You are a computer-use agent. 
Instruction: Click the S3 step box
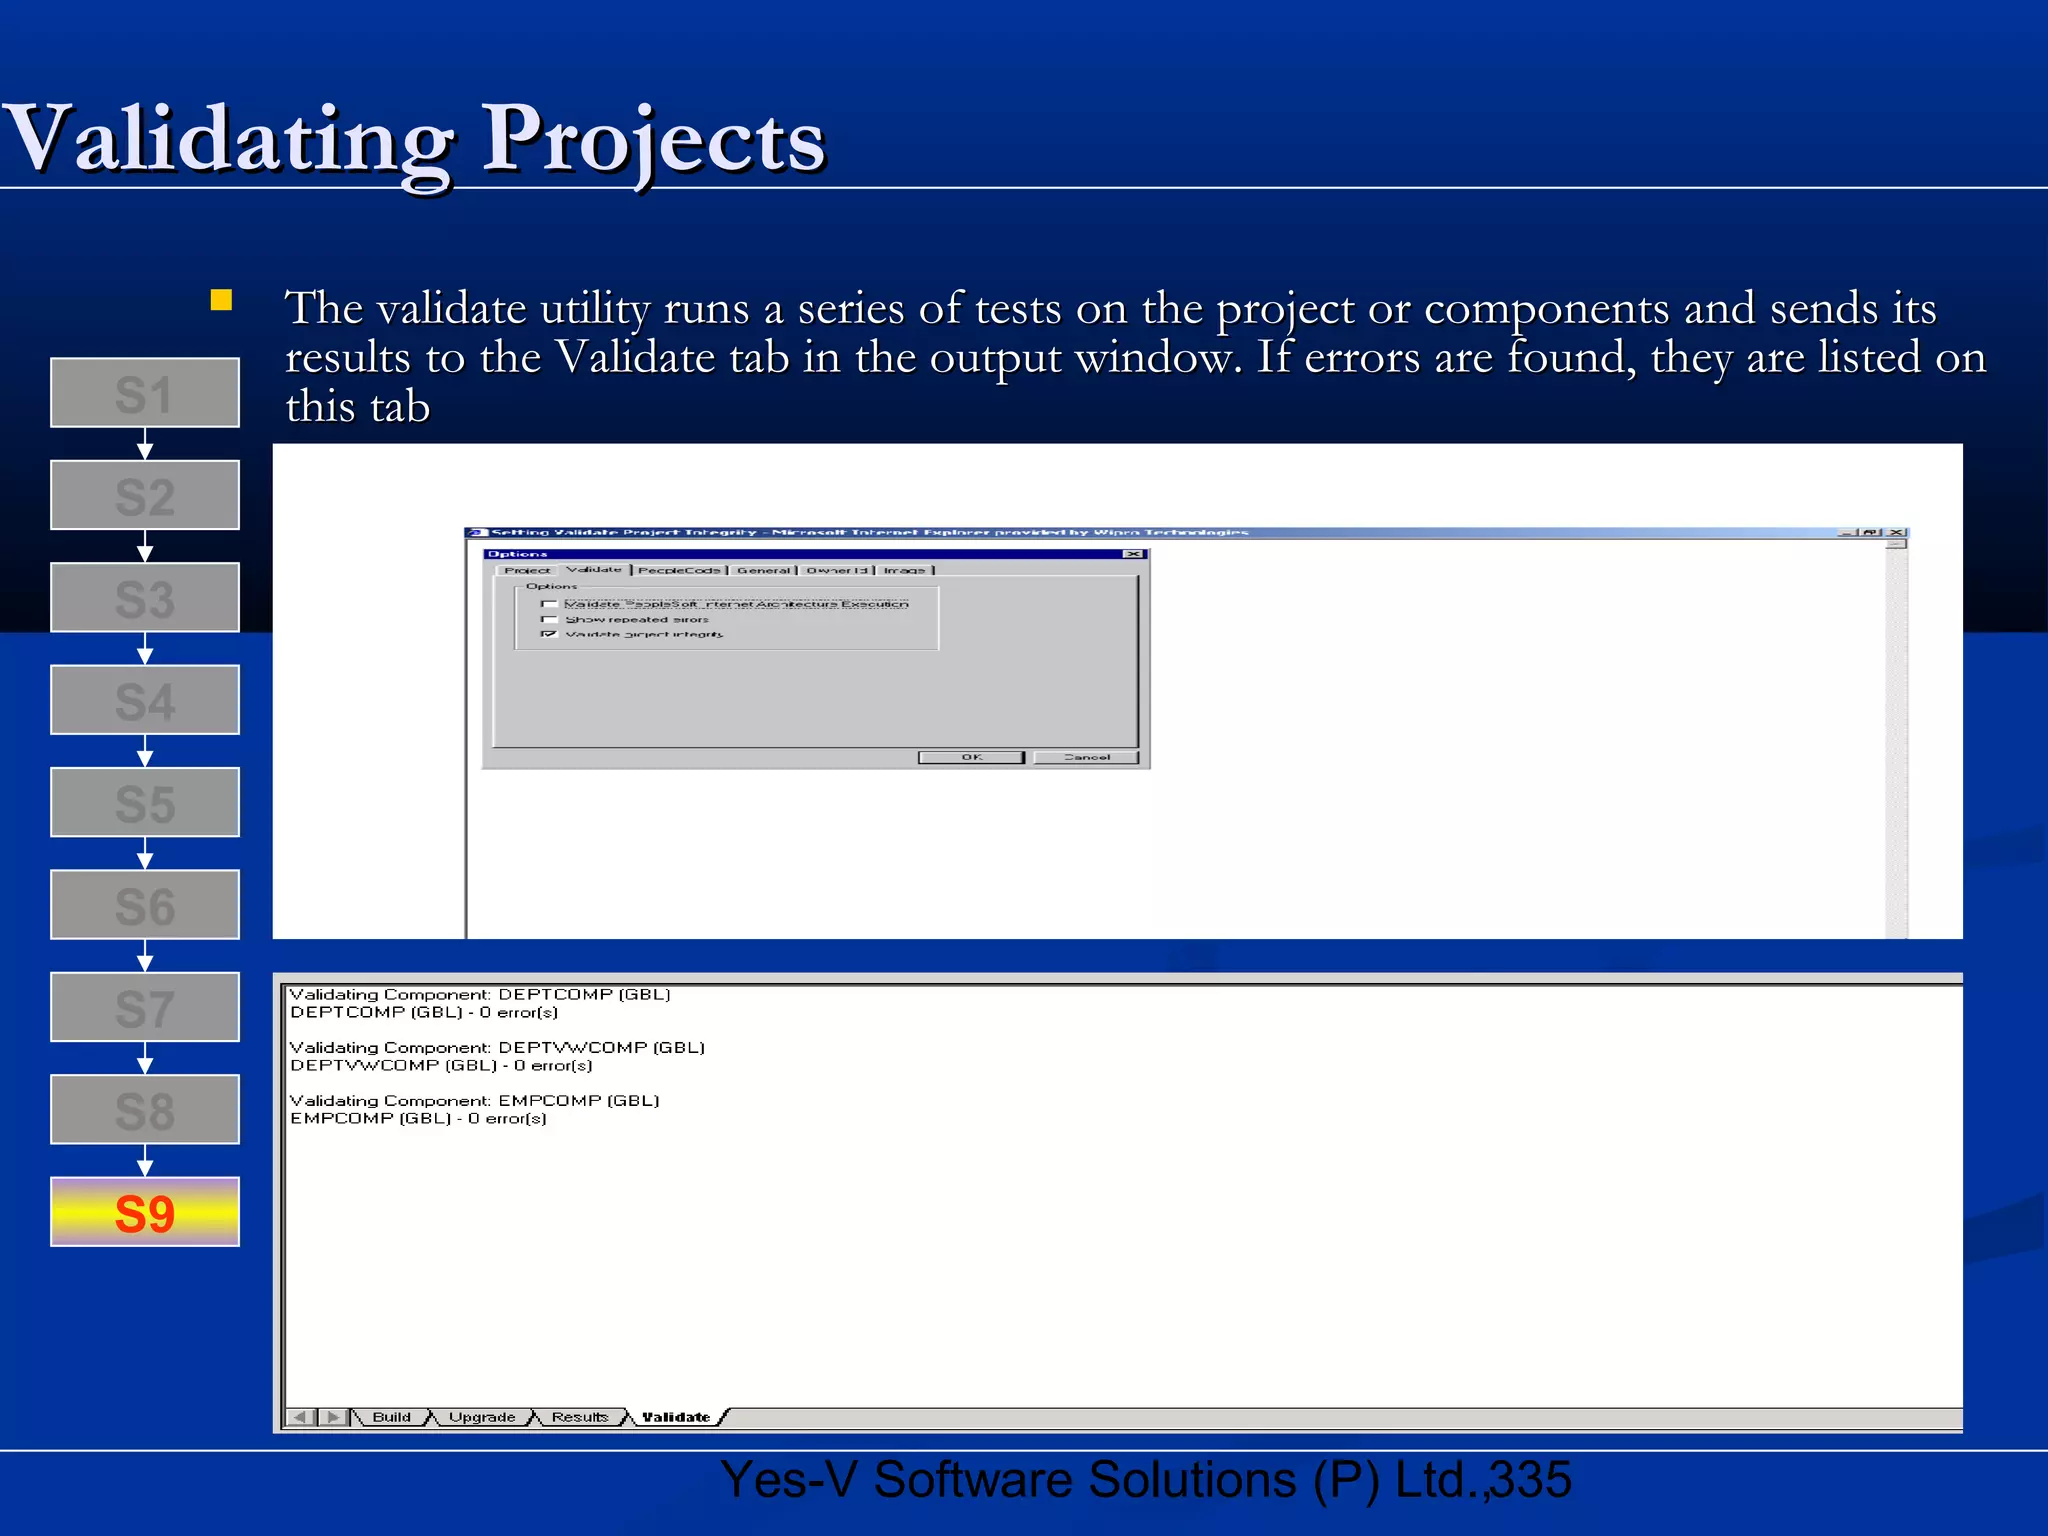145,598
